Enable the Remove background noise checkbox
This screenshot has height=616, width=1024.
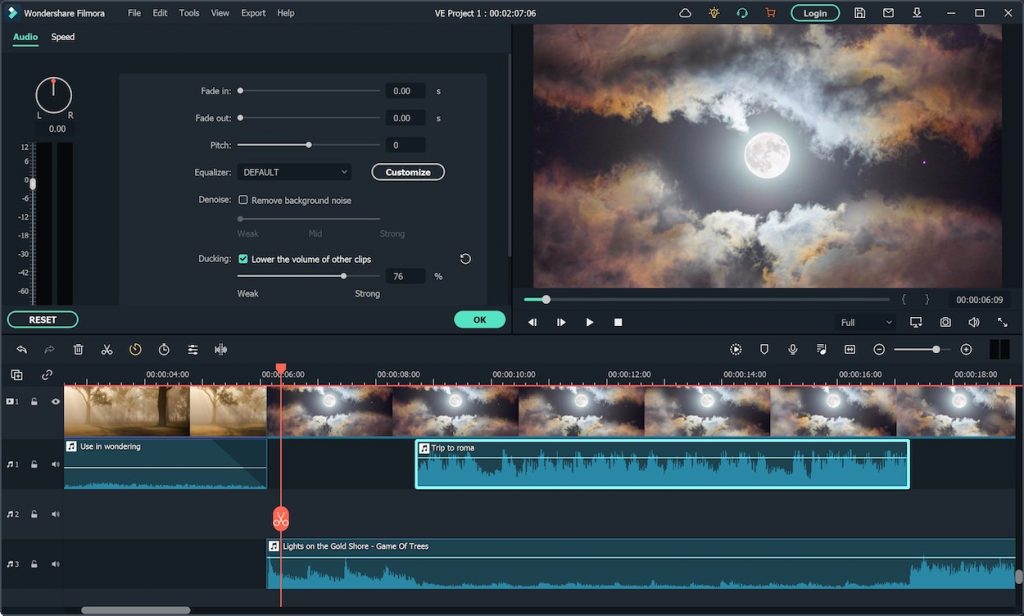(242, 199)
